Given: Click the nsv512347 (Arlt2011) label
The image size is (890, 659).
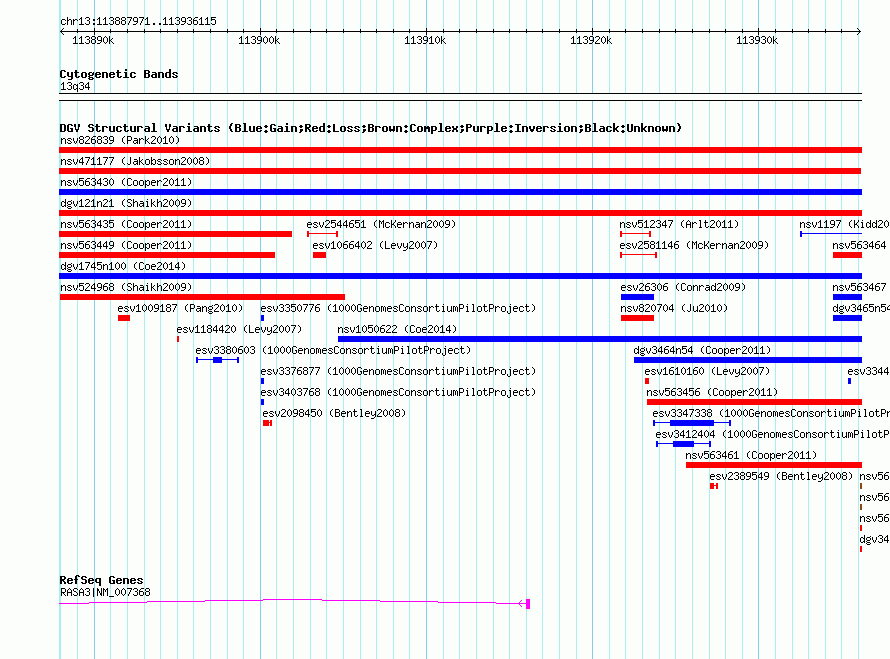Looking at the screenshot, I should pos(679,224).
